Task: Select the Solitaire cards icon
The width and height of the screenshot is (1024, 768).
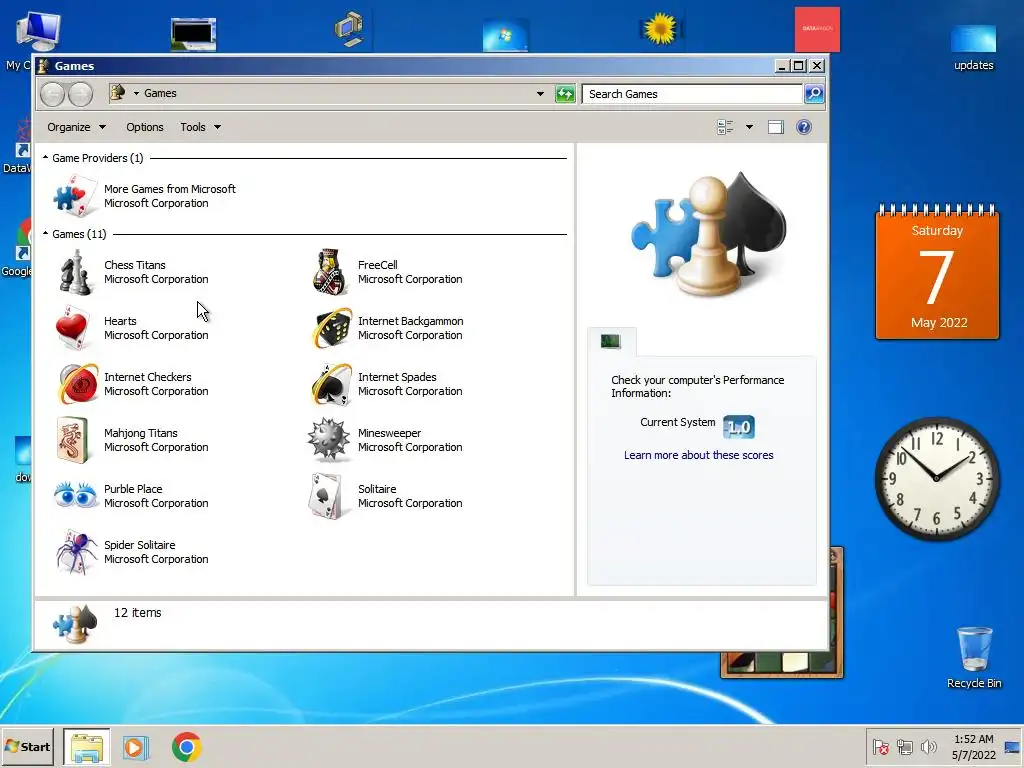Action: click(325, 496)
